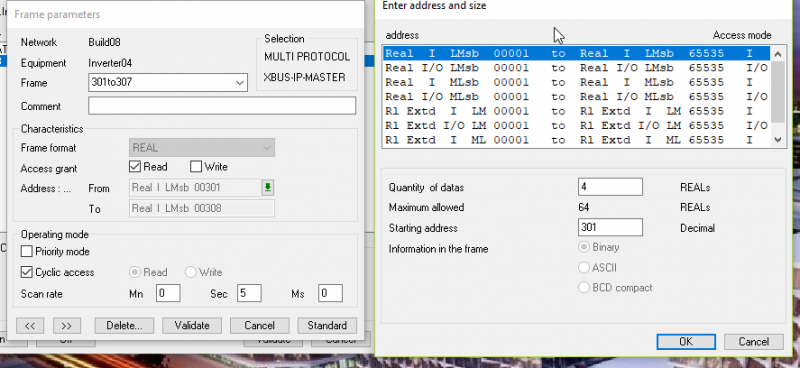
Task: Click the Standard button
Action: (x=327, y=326)
